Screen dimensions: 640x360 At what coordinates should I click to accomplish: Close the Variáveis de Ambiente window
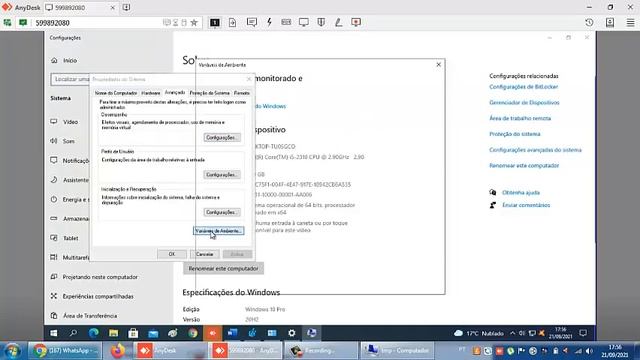pyautogui.click(x=438, y=64)
